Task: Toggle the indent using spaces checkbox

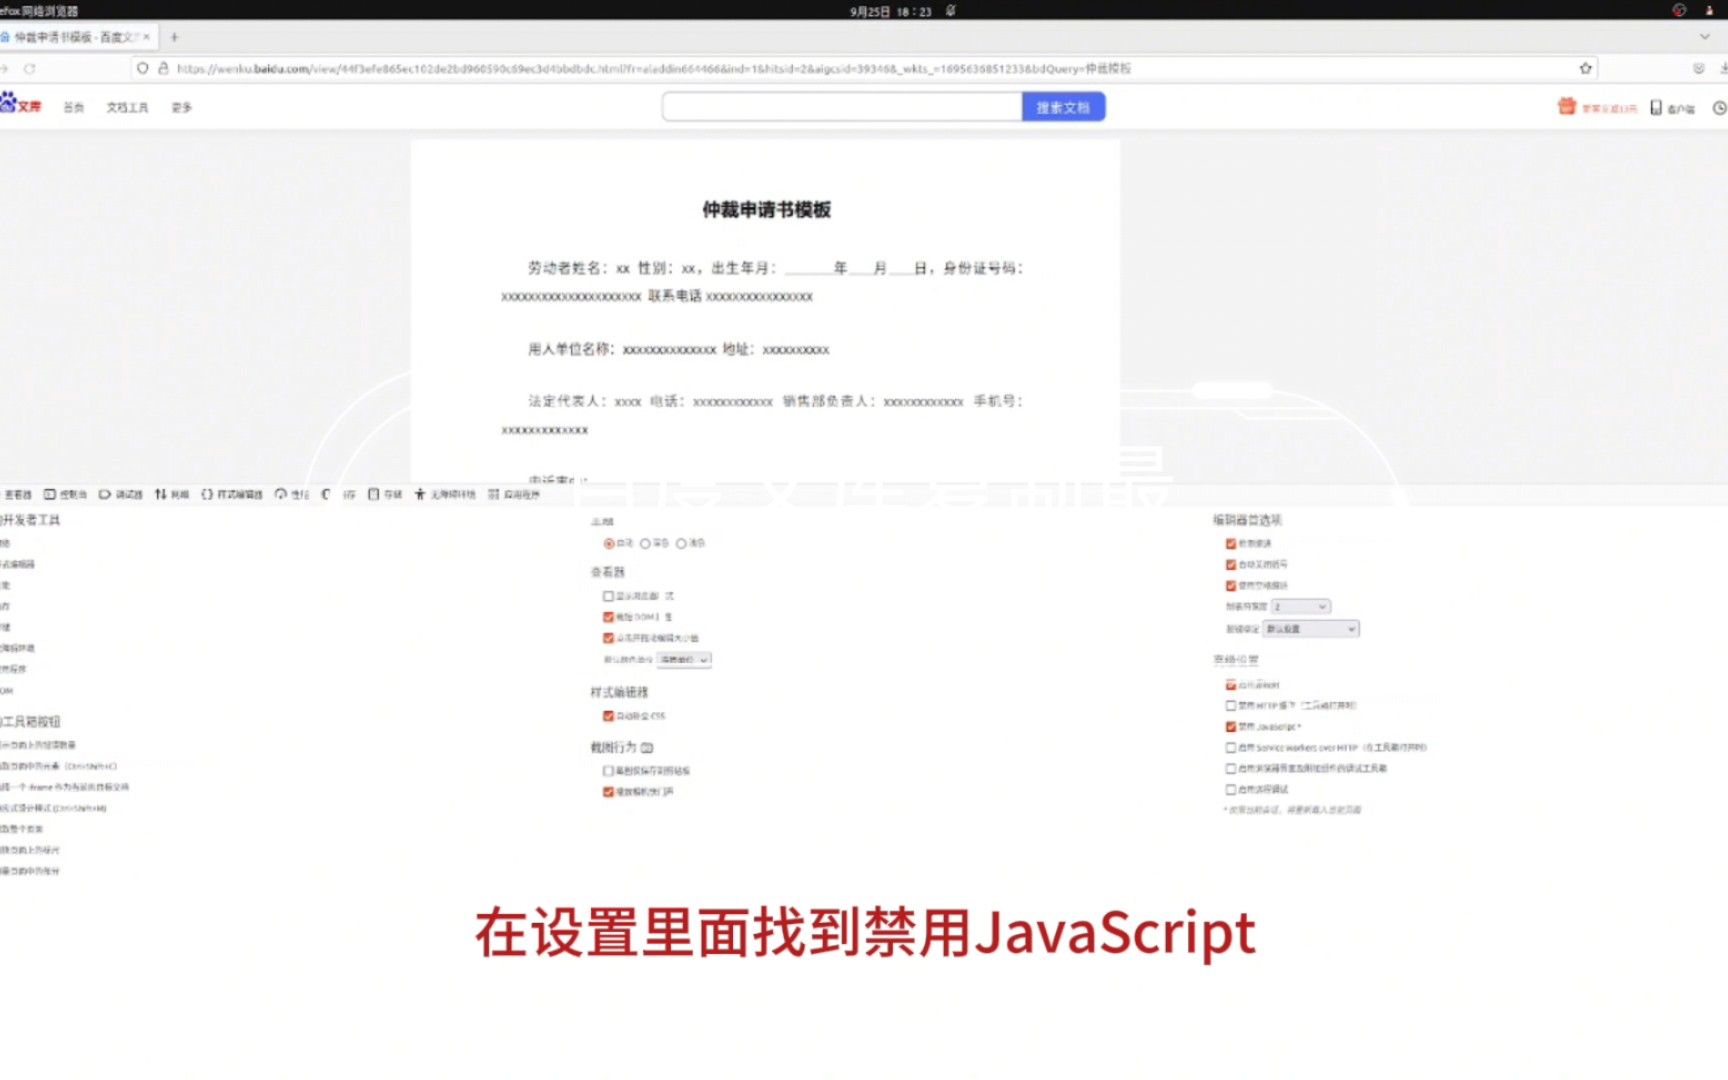Action: (x=1231, y=586)
